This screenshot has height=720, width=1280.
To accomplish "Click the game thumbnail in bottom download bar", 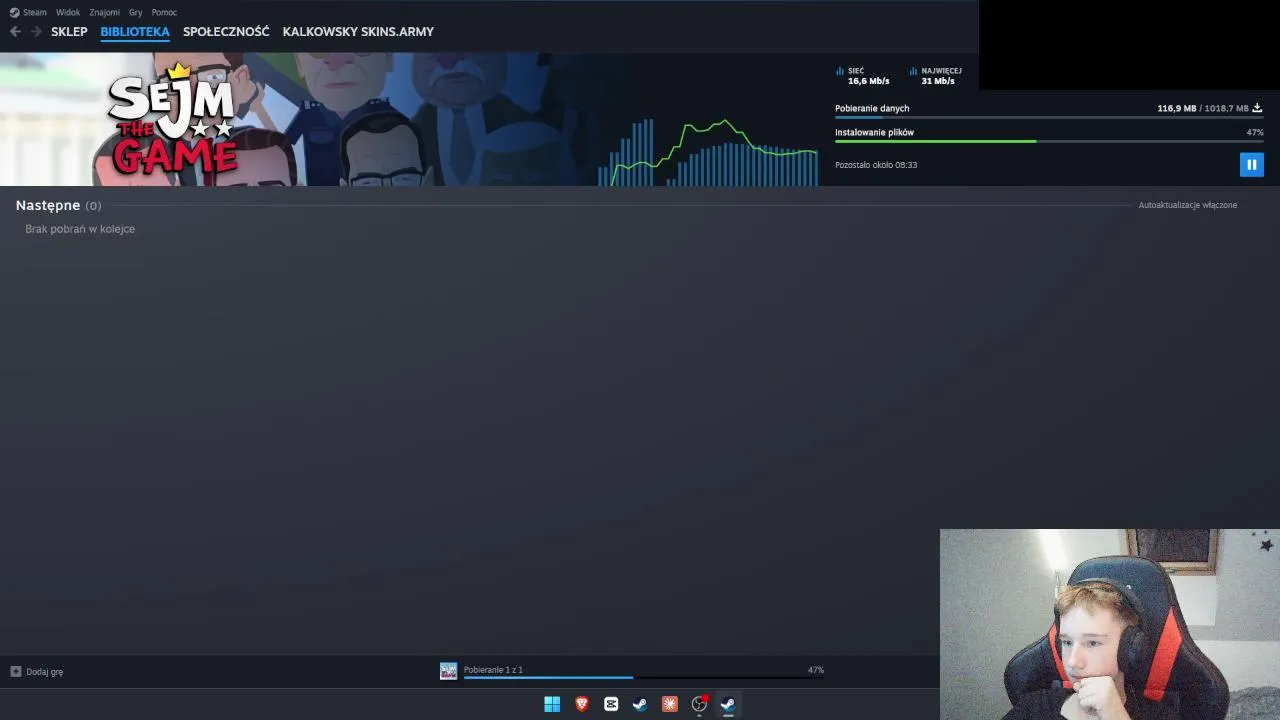I will click(448, 671).
